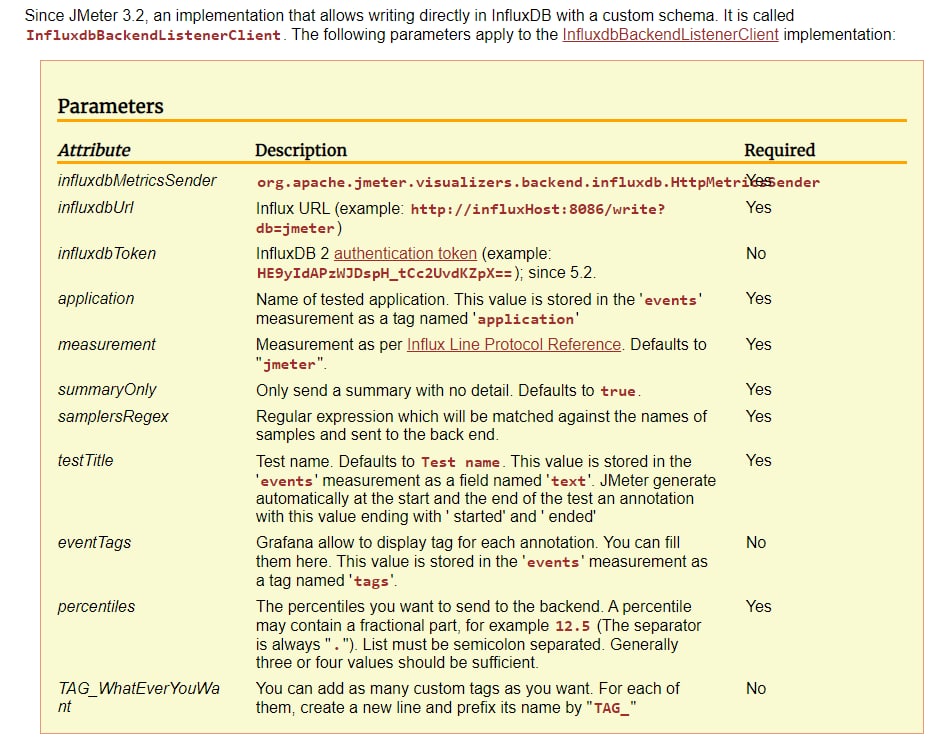944x746 pixels.
Task: Follow the authentication token link
Action: tap(405, 253)
